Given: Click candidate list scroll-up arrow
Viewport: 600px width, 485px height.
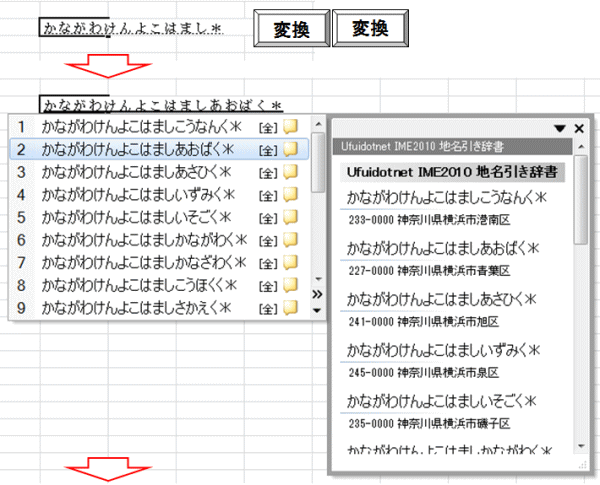Looking at the screenshot, I should pyautogui.click(x=318, y=124).
